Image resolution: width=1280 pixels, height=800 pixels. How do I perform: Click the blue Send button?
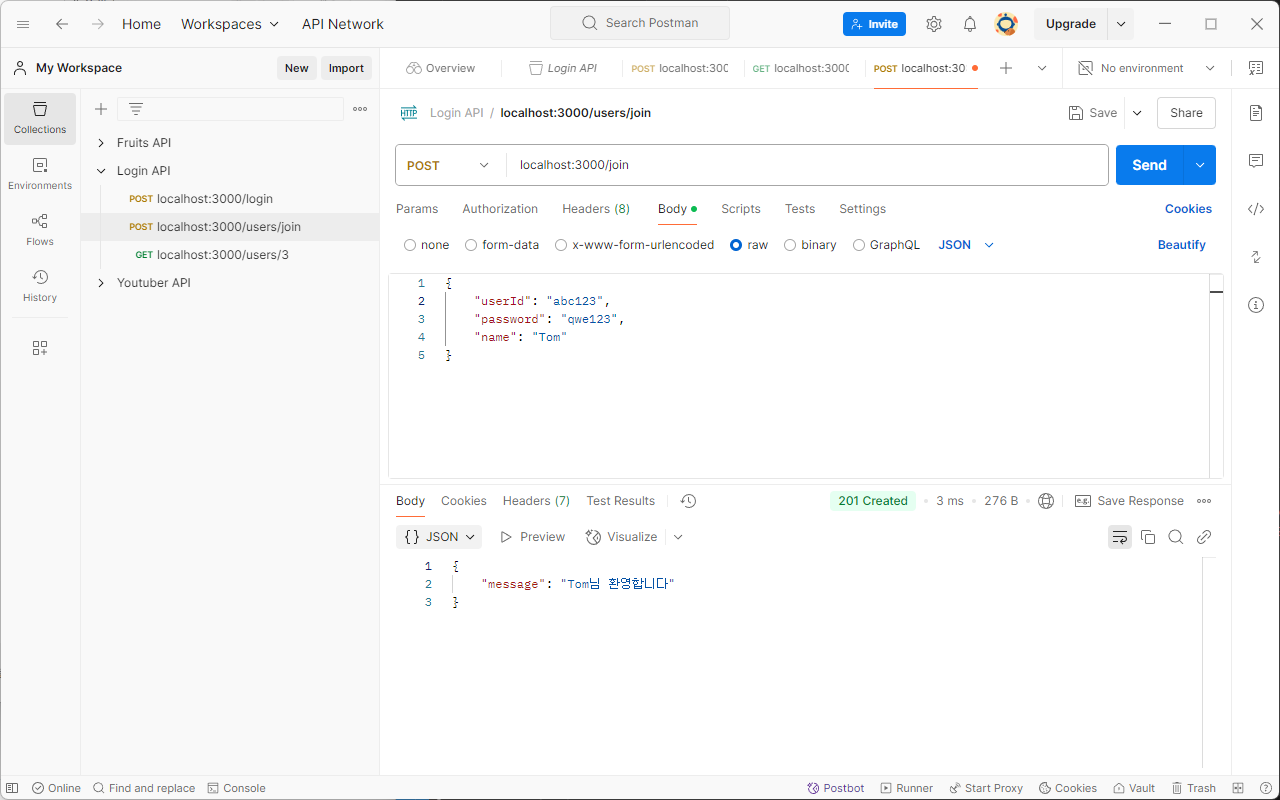coord(1149,165)
